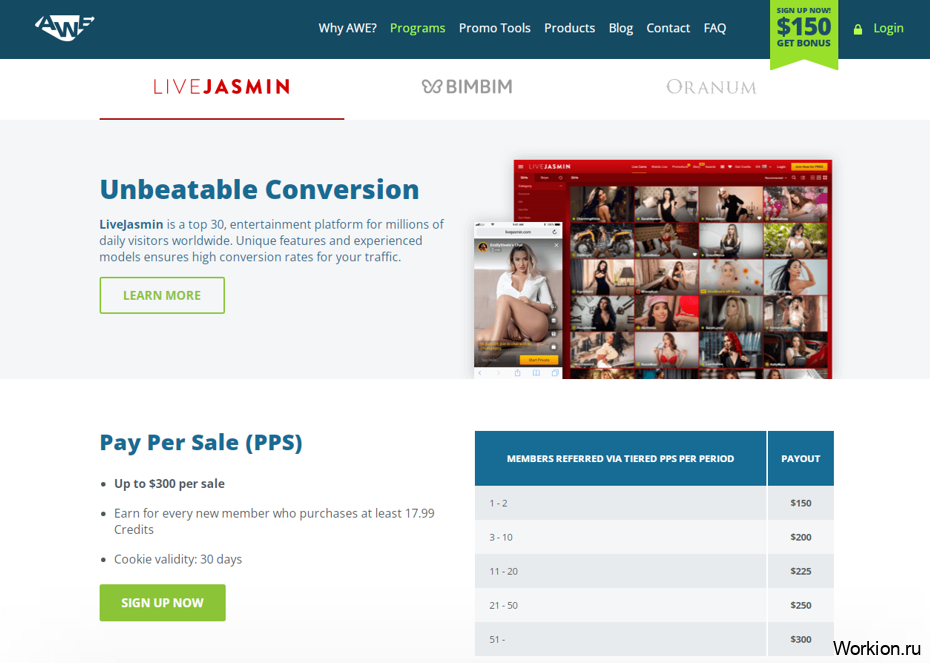This screenshot has width=930, height=663.
Task: Click the LEARN MORE button
Action: 162,295
